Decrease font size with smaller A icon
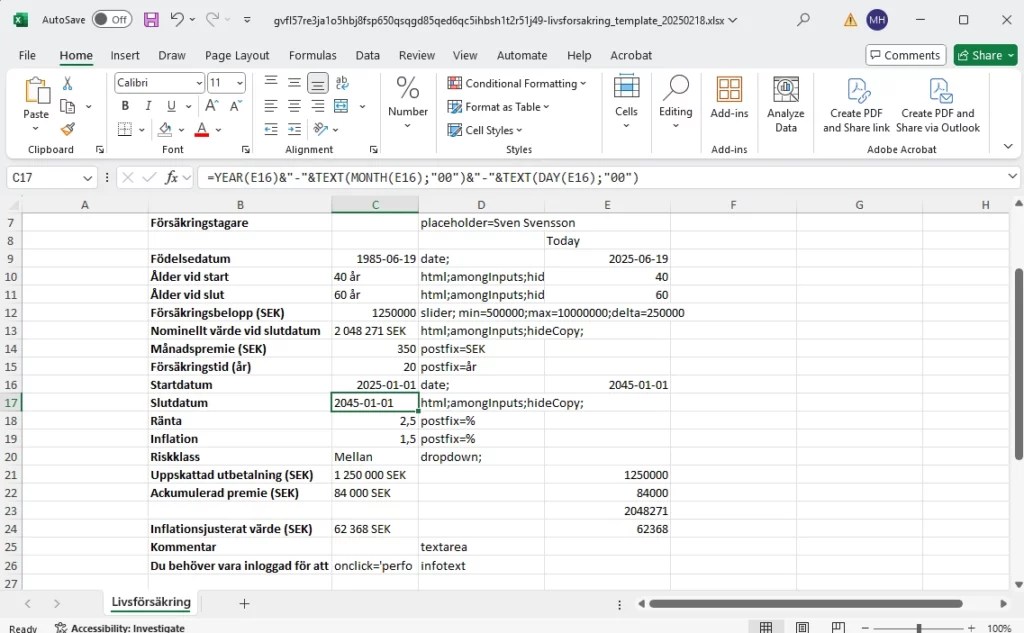 [236, 105]
